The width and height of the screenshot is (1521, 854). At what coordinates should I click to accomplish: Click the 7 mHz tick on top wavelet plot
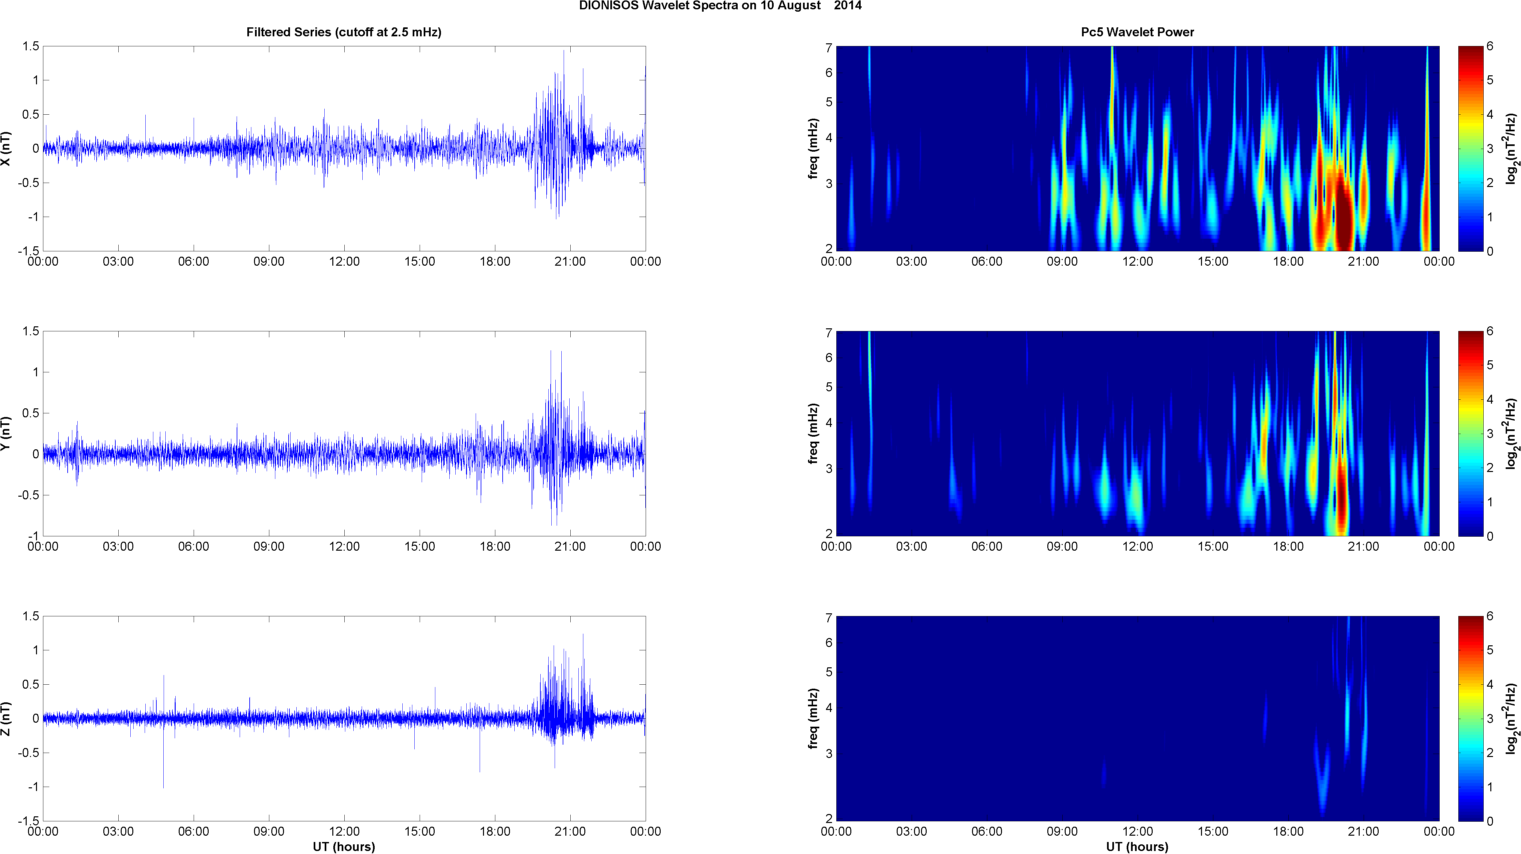point(829,48)
